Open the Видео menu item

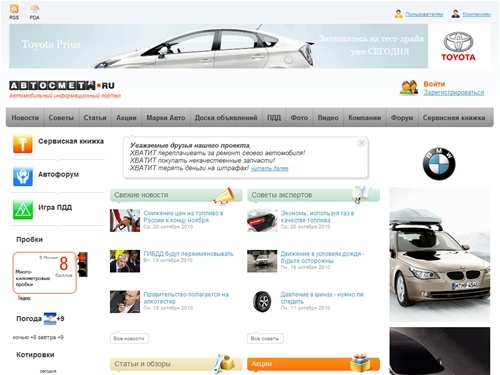pos(328,118)
